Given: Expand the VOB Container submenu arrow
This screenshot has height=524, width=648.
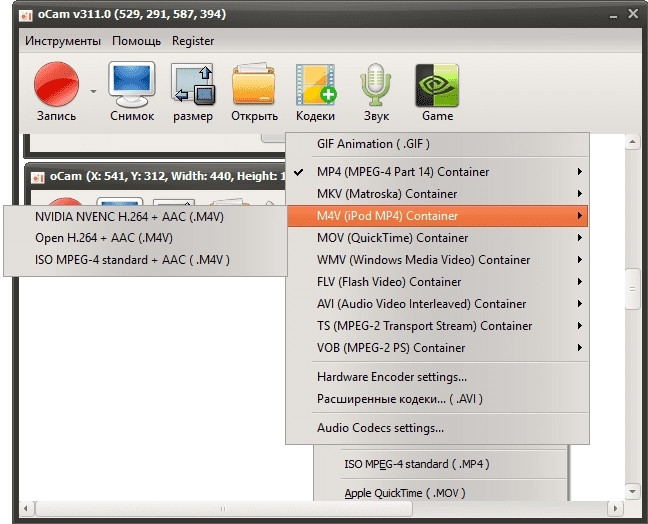Looking at the screenshot, I should coord(580,348).
